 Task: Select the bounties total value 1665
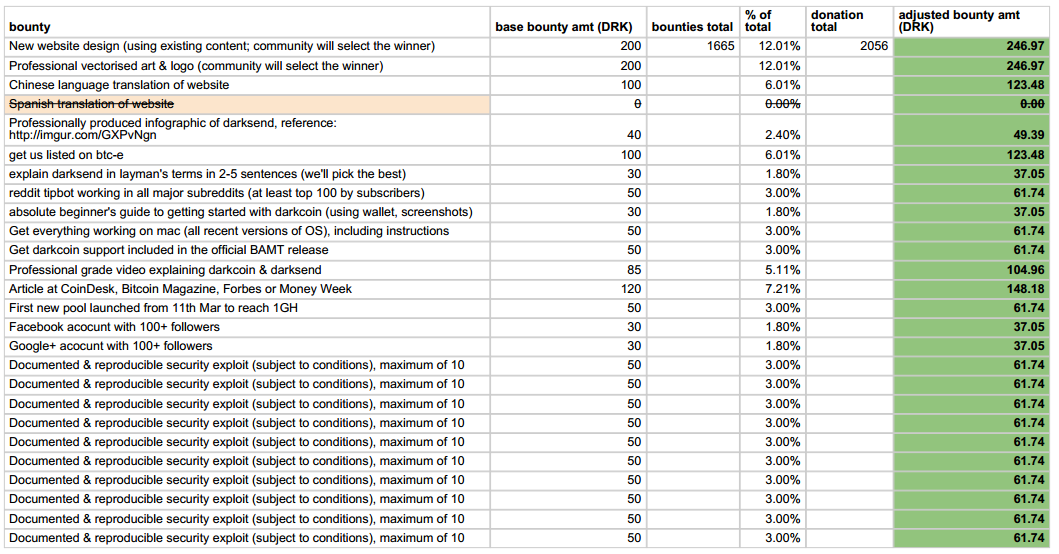click(x=693, y=47)
